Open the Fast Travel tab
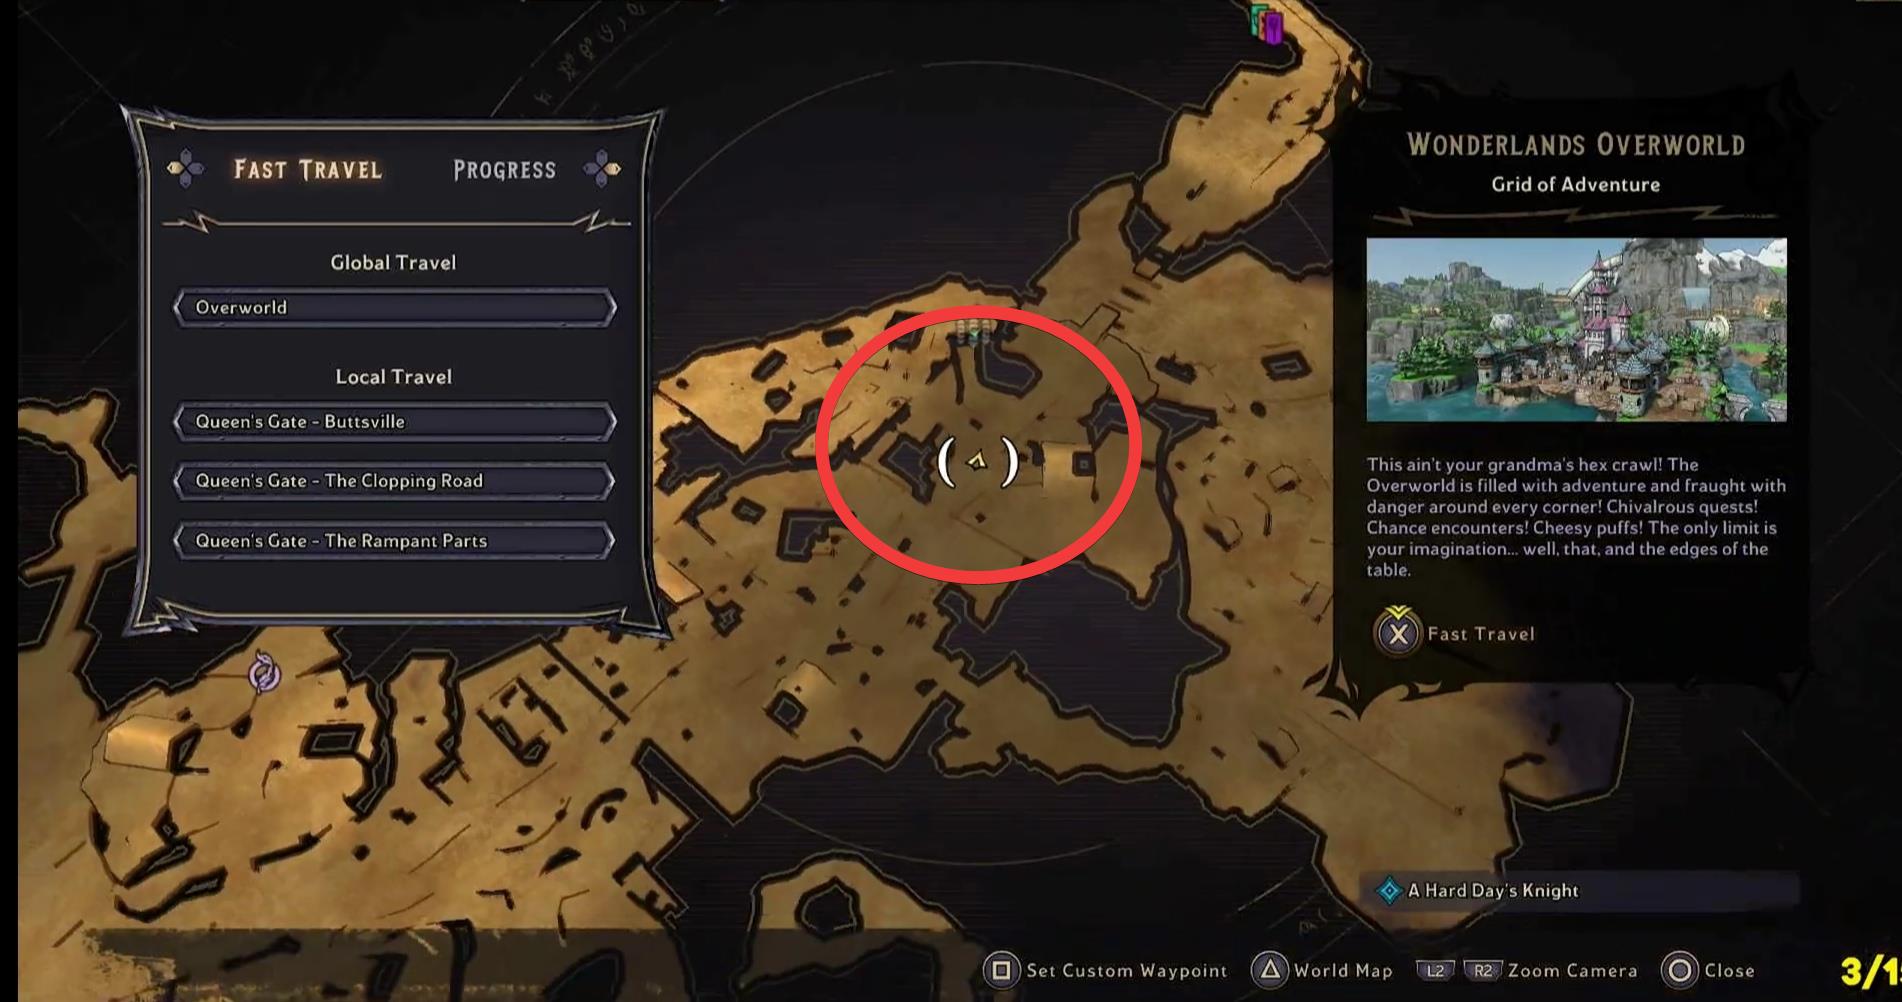The width and height of the screenshot is (1902, 1002). pos(308,170)
